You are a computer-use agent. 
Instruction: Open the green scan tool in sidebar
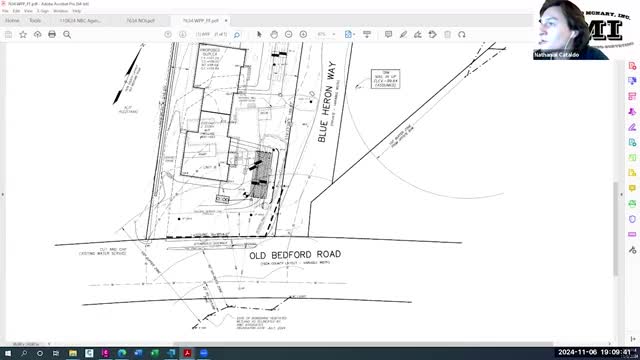tap(632, 203)
